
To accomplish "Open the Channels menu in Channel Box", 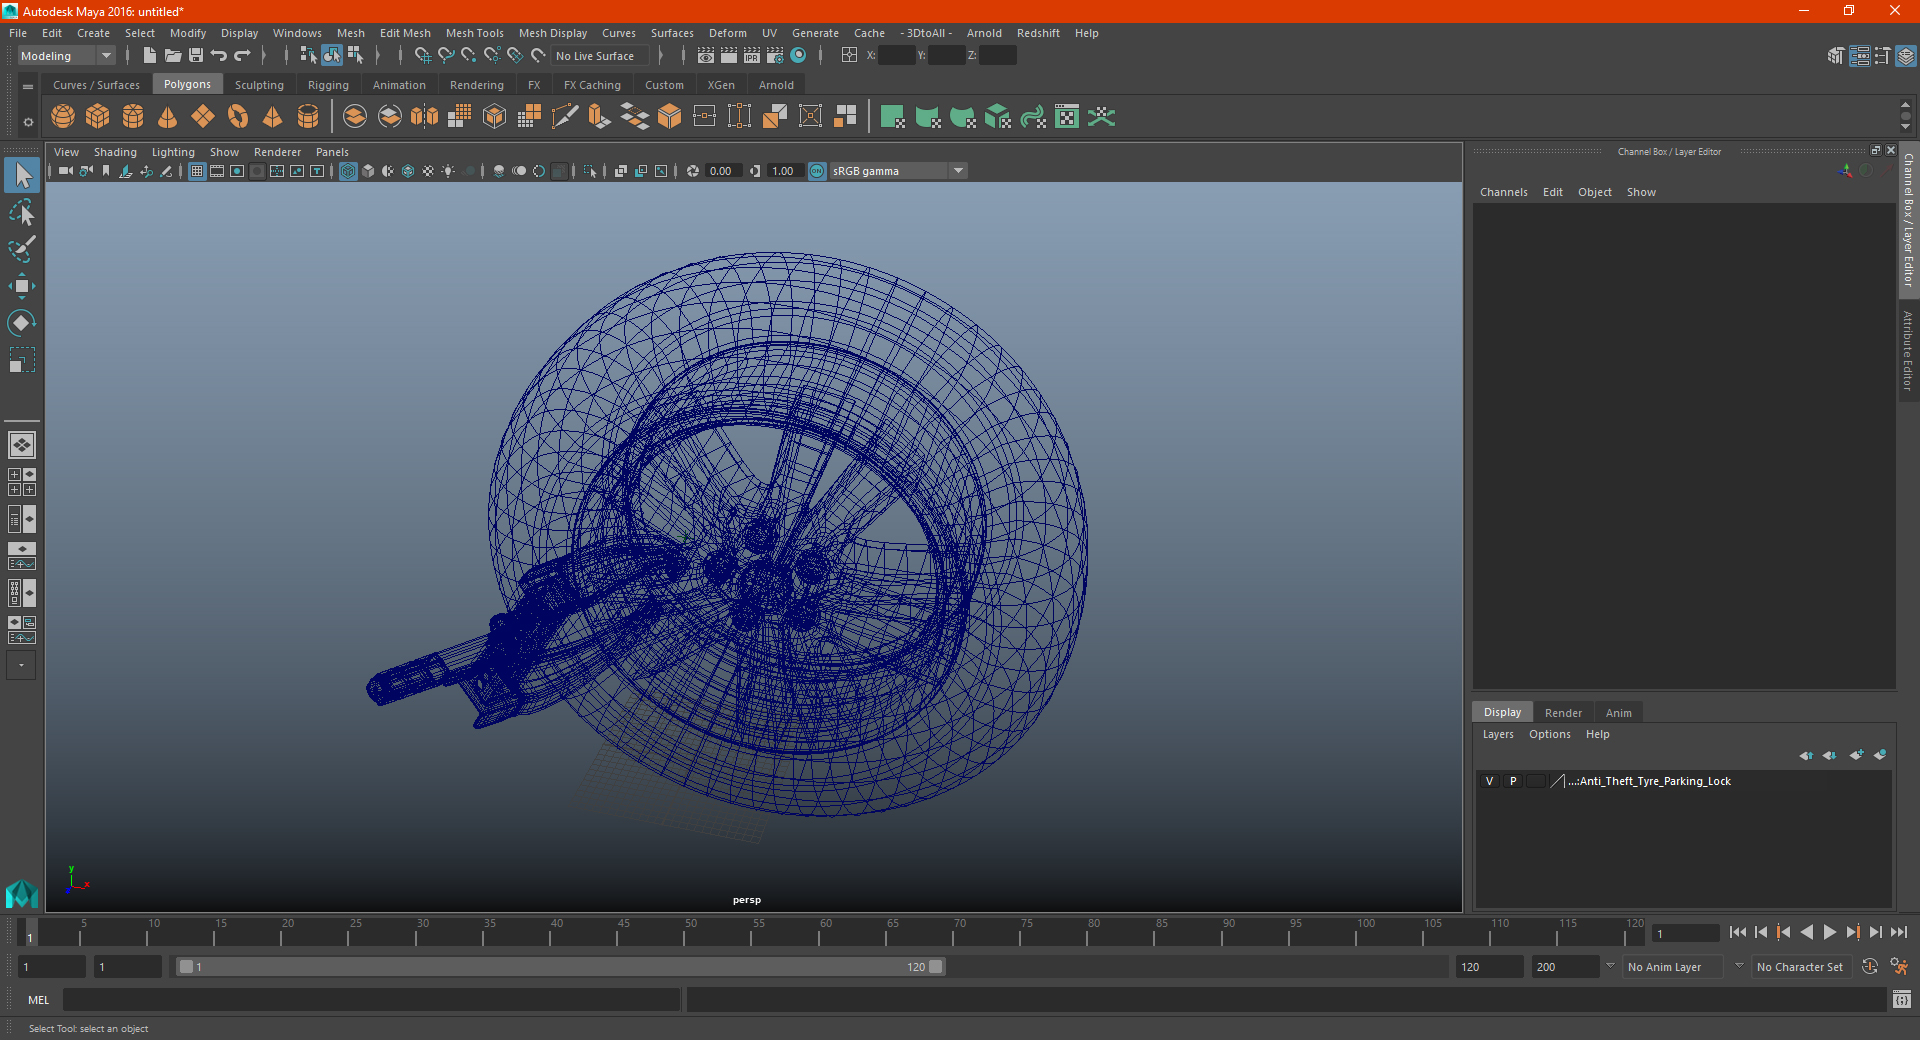I will 1503,192.
